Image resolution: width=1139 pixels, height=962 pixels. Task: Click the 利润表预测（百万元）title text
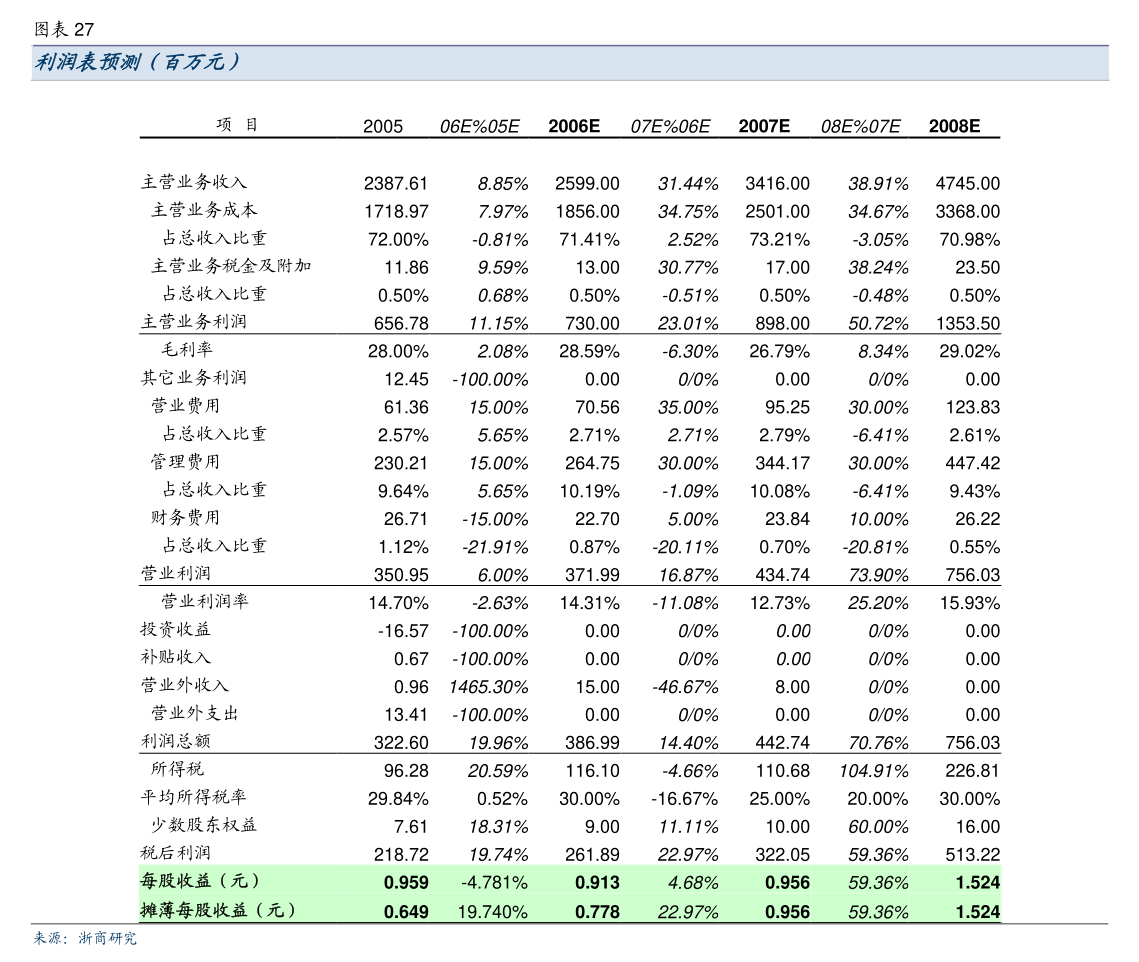[137, 63]
